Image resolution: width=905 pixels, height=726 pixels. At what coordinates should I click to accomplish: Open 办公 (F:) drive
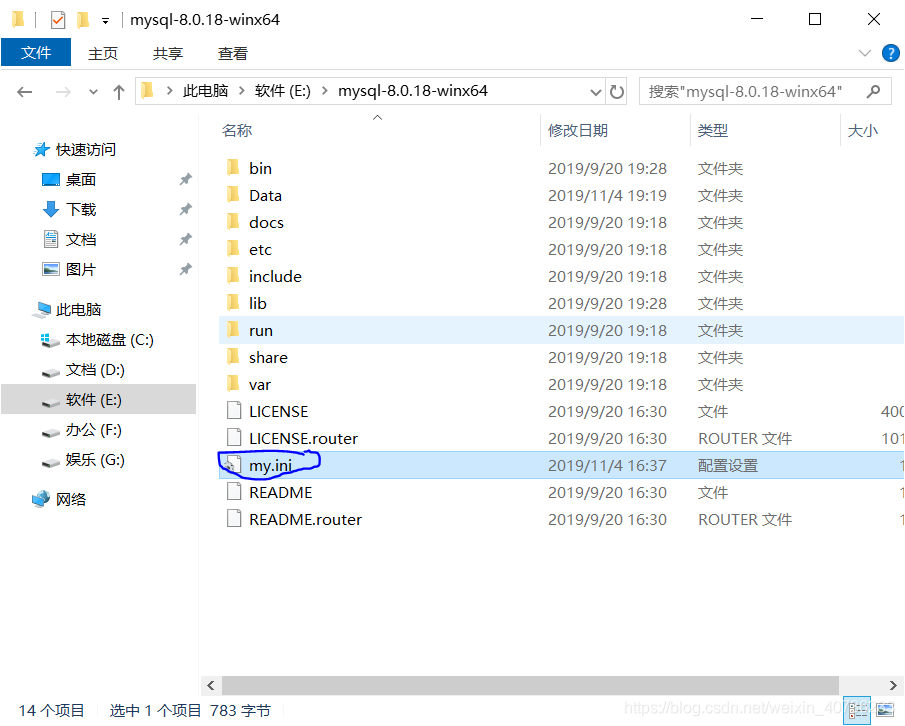coord(94,431)
